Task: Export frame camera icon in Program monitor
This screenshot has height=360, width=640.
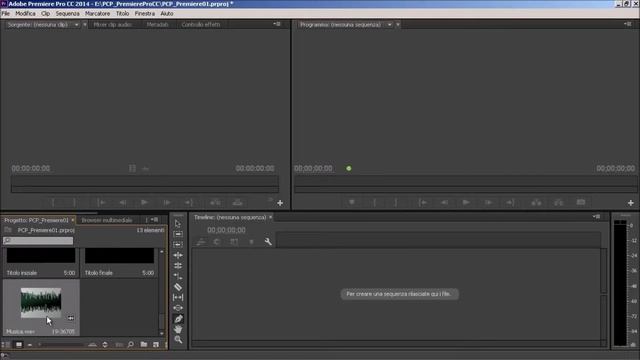Action: pos(581,202)
